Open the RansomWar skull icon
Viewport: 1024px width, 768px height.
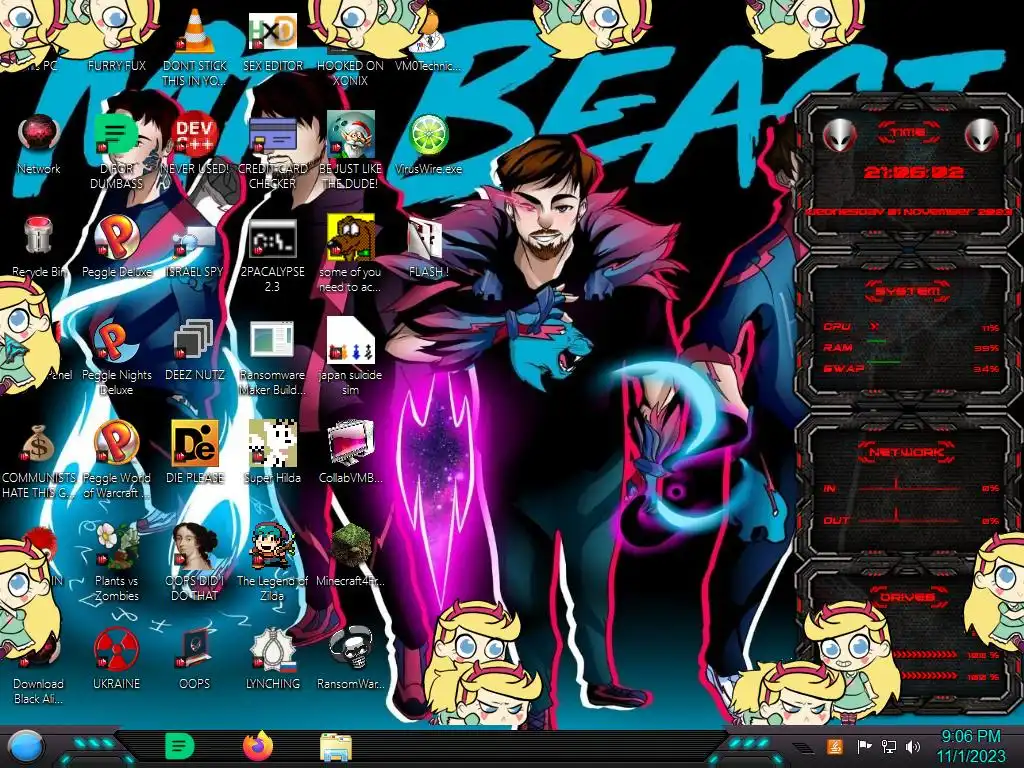point(350,660)
